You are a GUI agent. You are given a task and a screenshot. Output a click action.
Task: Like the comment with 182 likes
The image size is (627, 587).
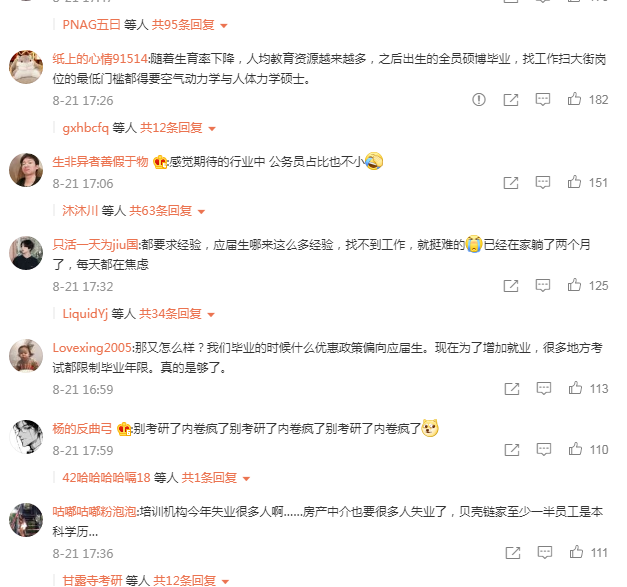tap(574, 99)
